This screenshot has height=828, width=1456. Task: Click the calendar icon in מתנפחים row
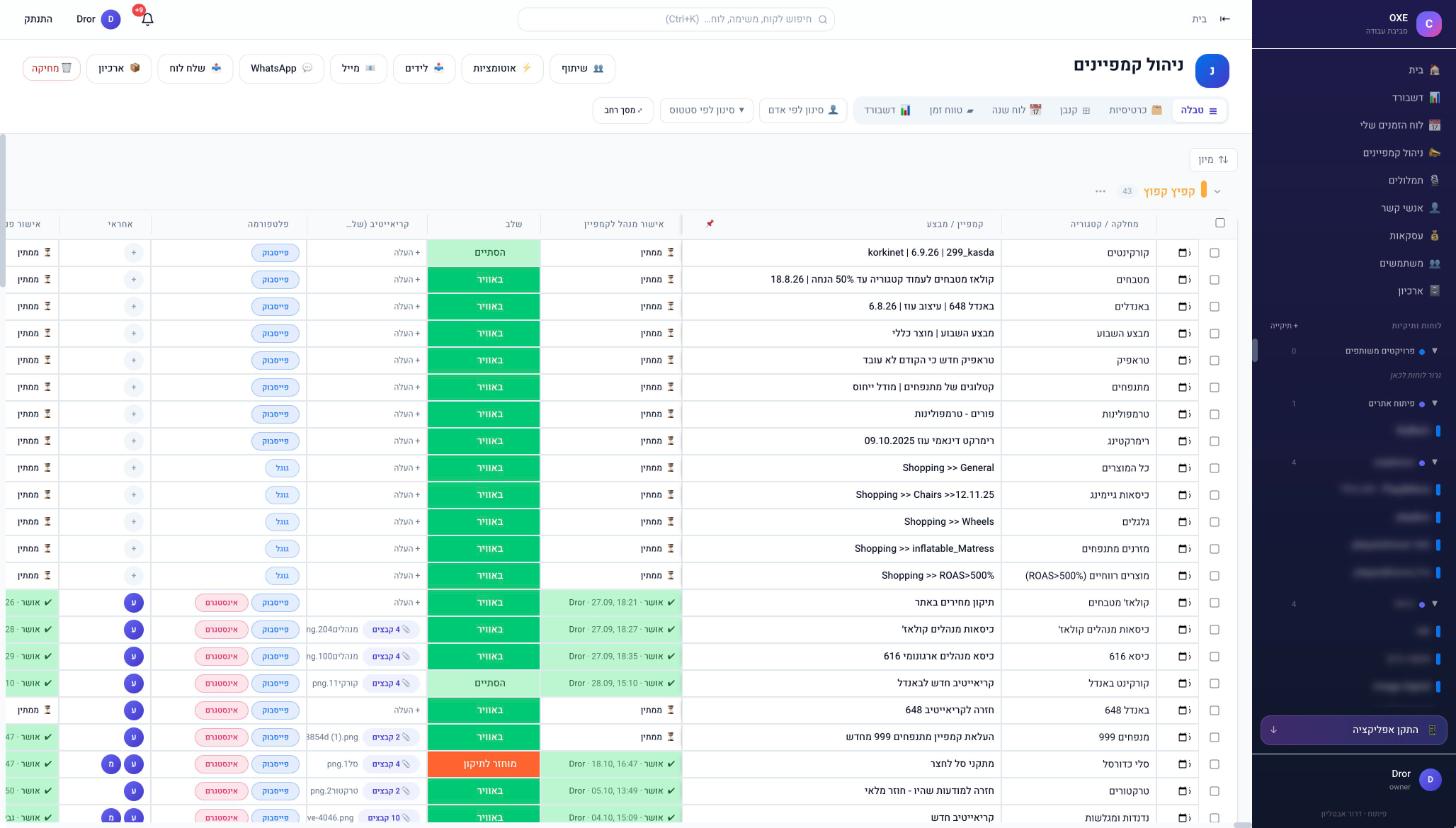click(1182, 387)
